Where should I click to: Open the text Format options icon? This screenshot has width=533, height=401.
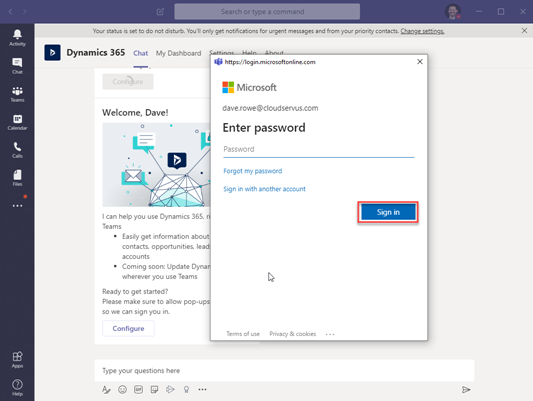pos(106,389)
